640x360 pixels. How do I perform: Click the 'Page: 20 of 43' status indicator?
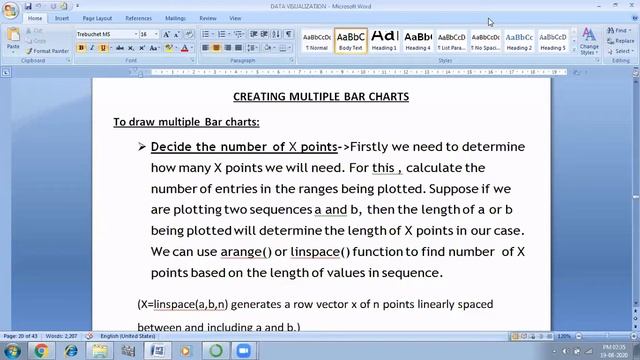click(20, 336)
